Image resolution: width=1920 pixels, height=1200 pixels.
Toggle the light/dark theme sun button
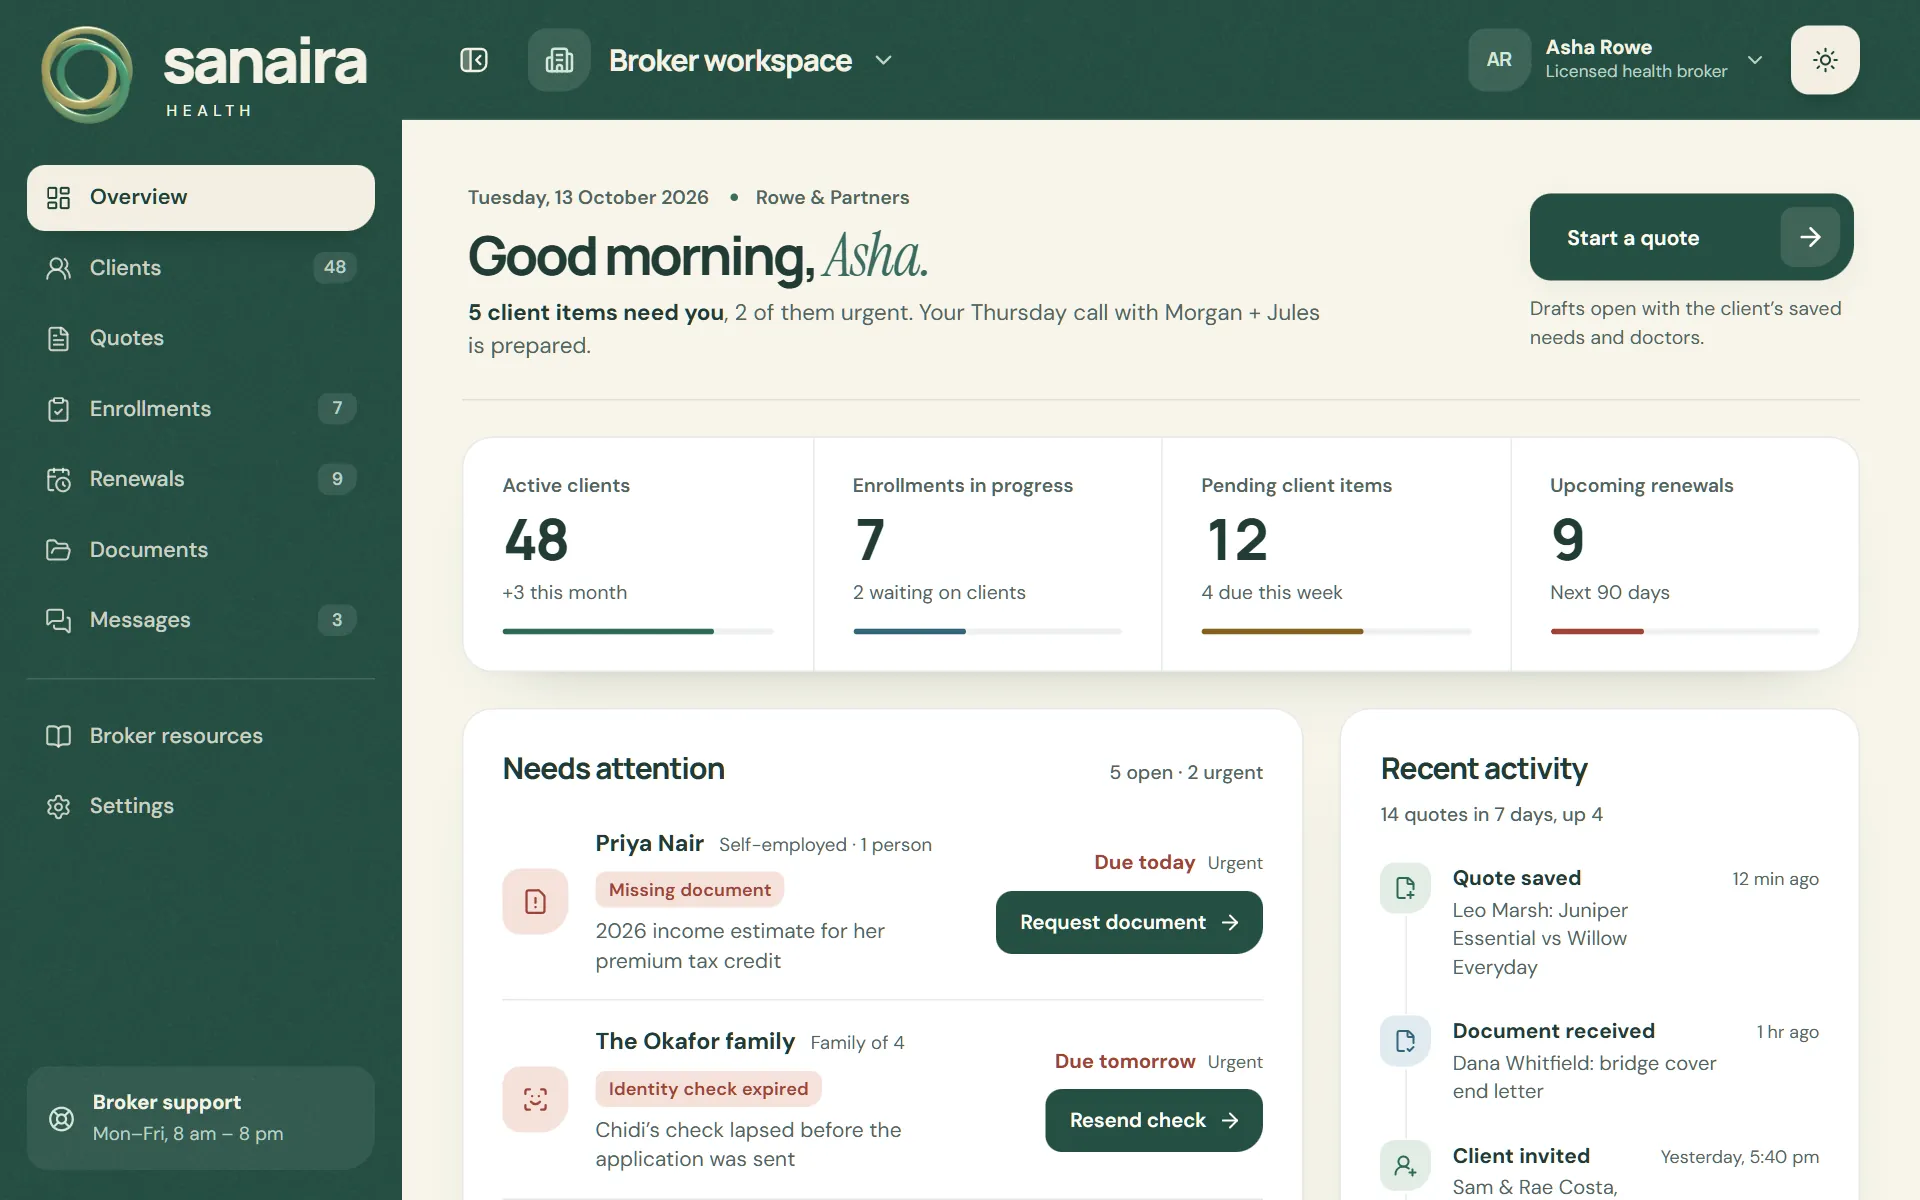click(x=1825, y=60)
